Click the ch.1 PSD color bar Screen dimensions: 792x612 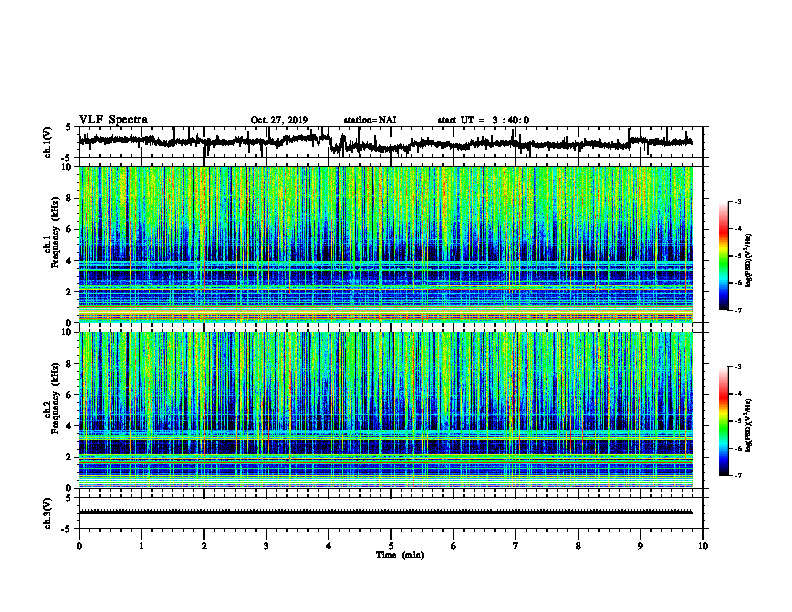[724, 256]
